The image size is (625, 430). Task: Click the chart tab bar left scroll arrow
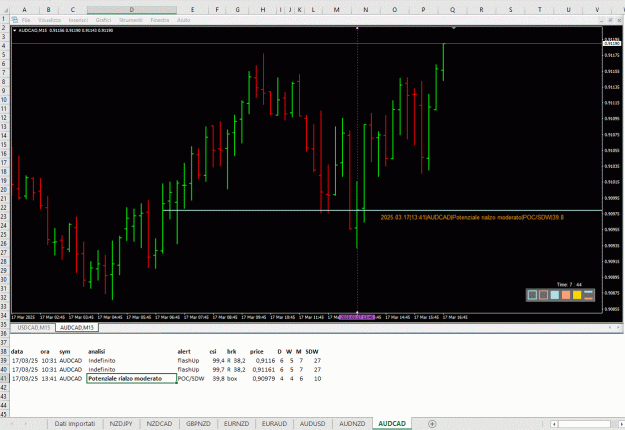tap(610, 328)
